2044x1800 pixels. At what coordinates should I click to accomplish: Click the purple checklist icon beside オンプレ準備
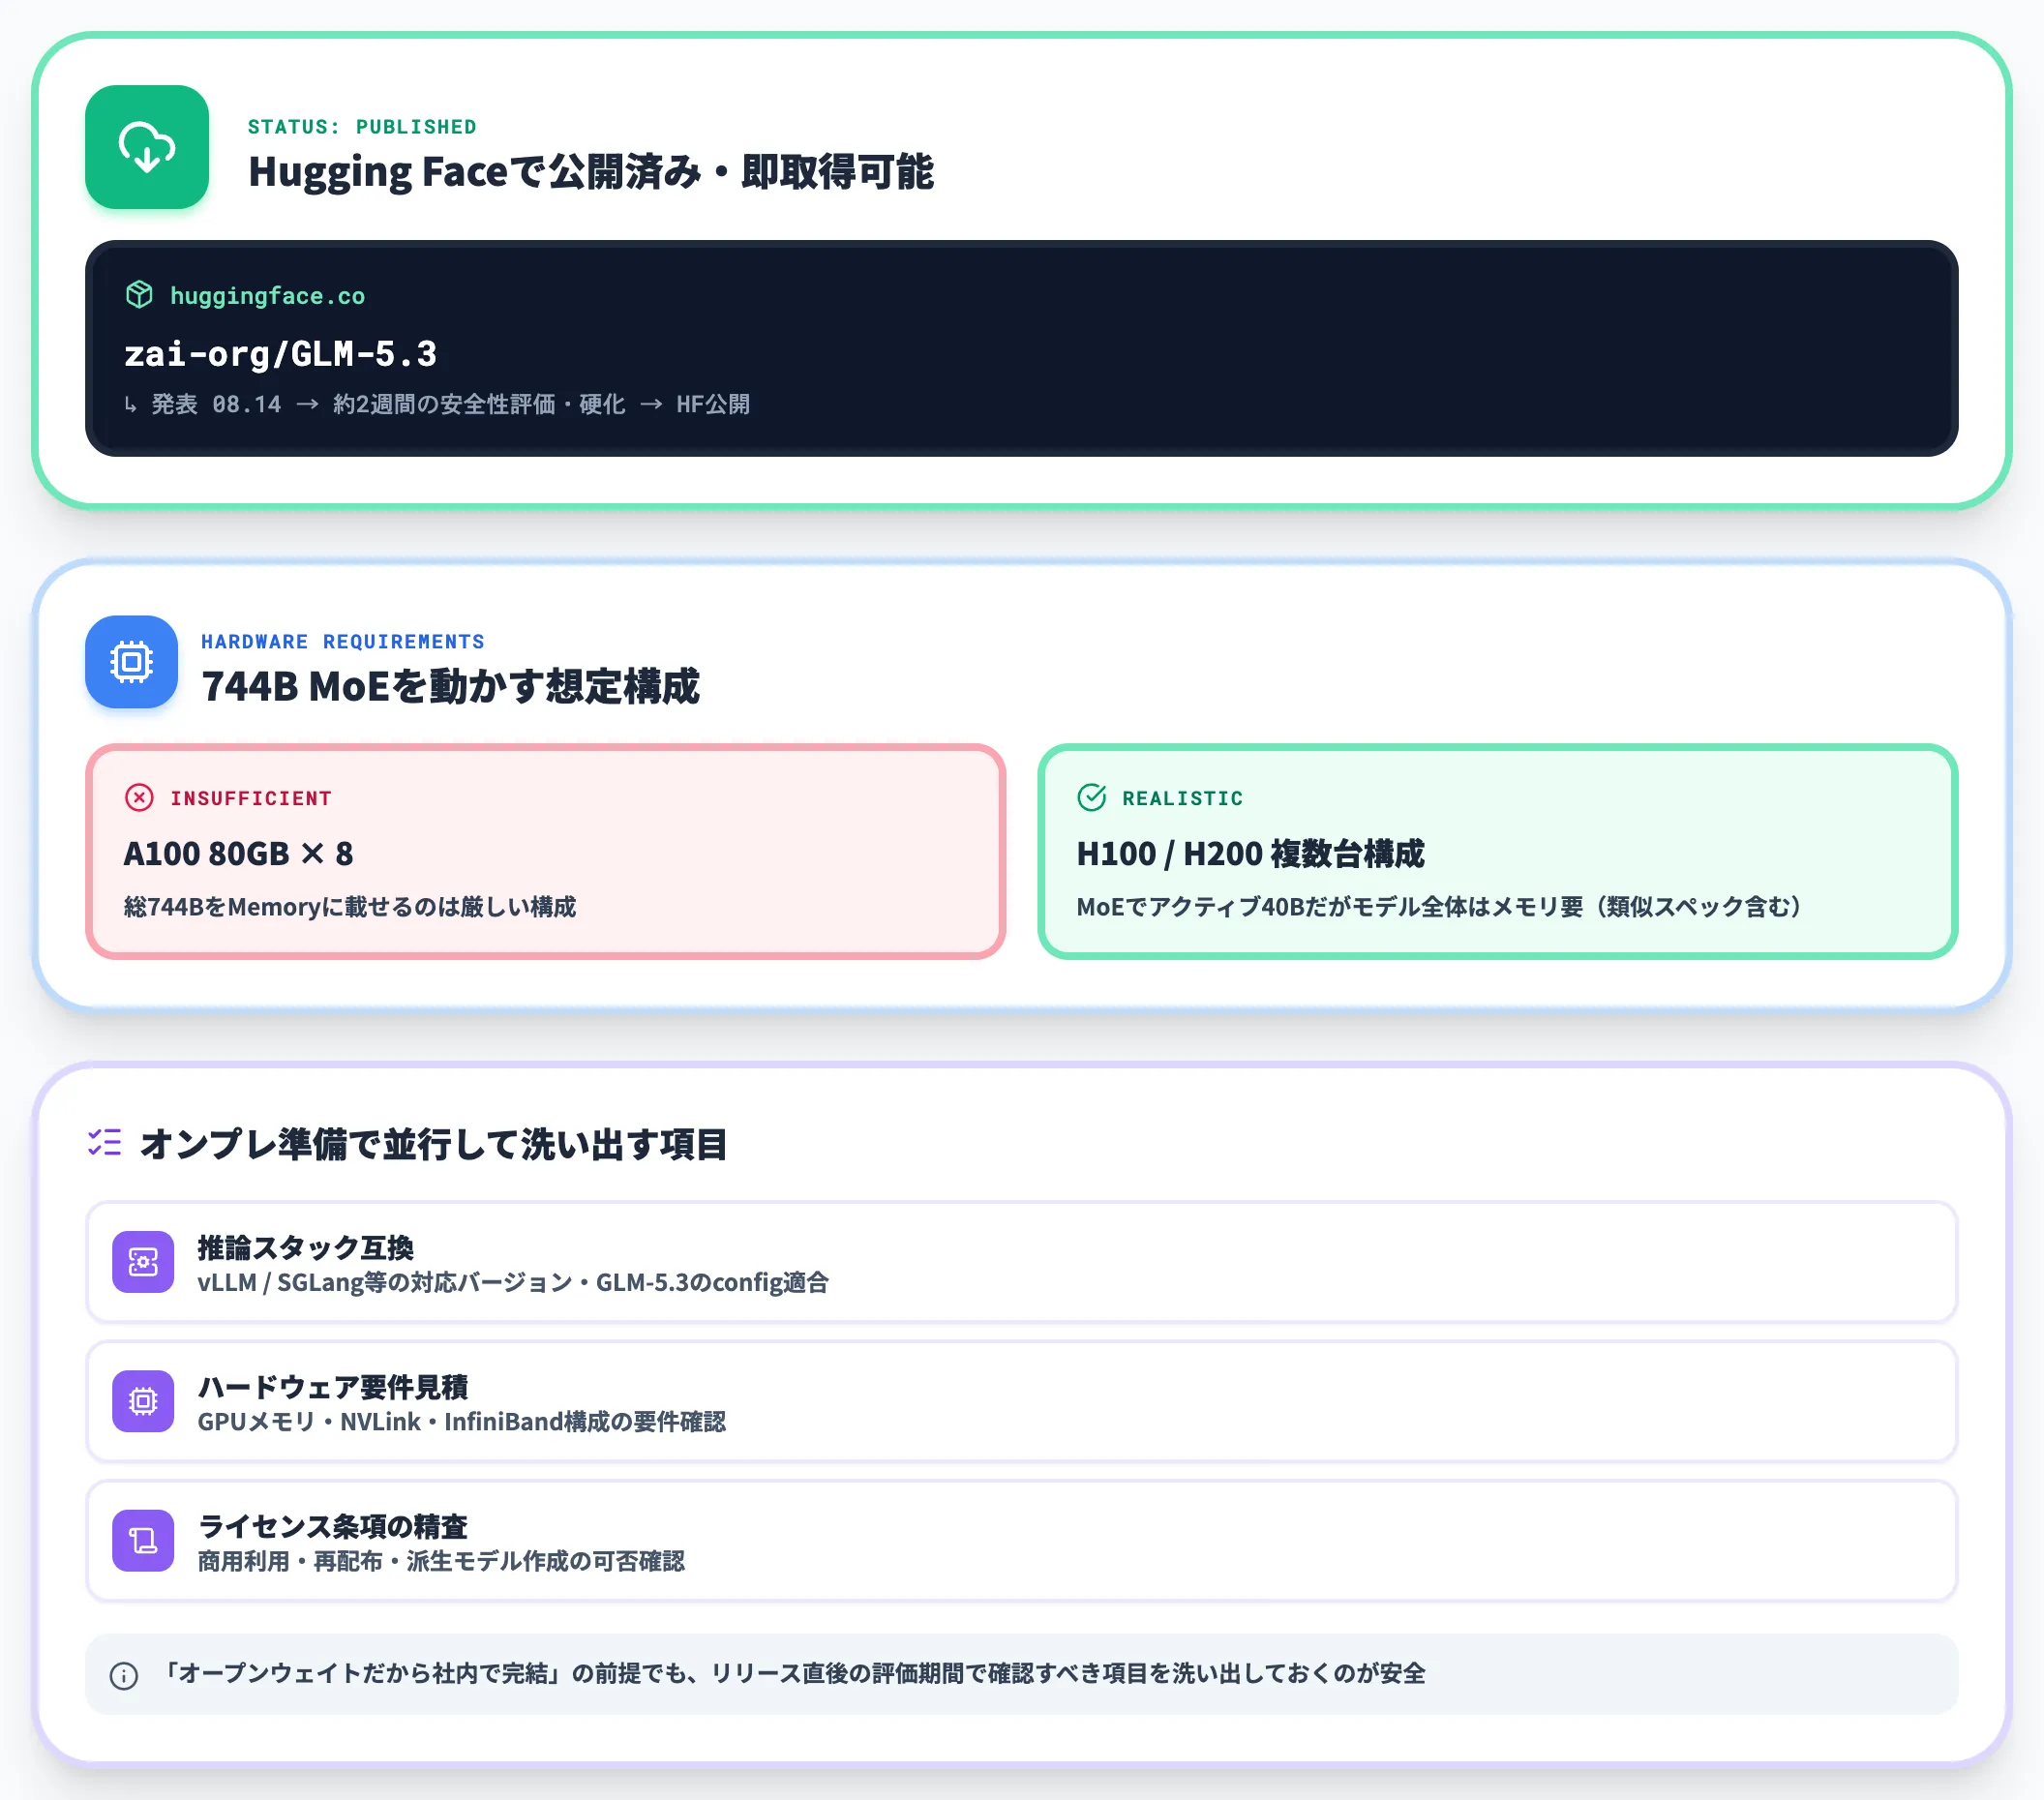[104, 1143]
